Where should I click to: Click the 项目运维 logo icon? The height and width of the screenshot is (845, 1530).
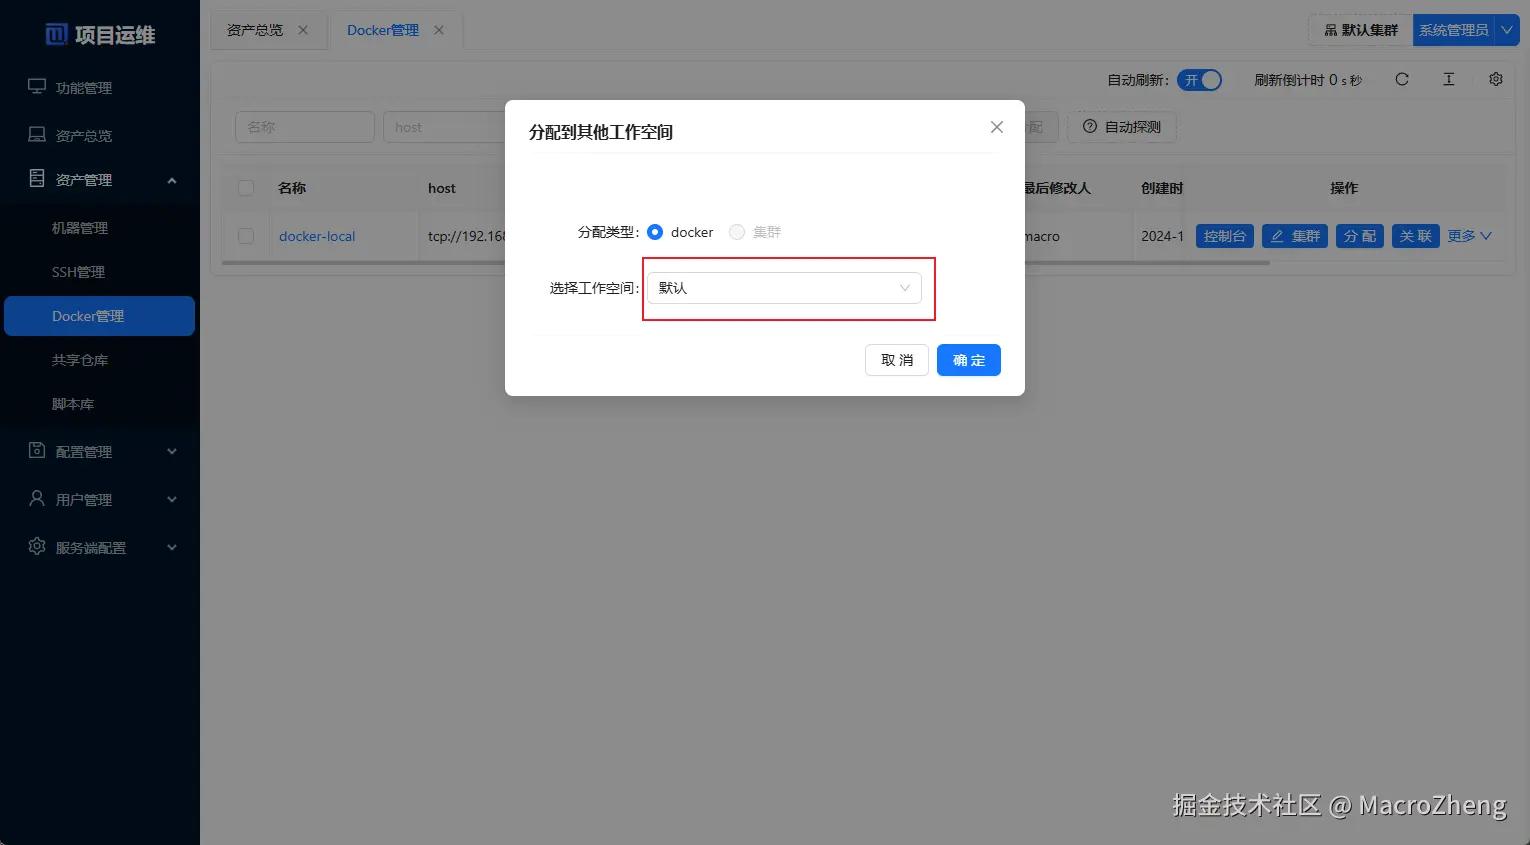(57, 35)
